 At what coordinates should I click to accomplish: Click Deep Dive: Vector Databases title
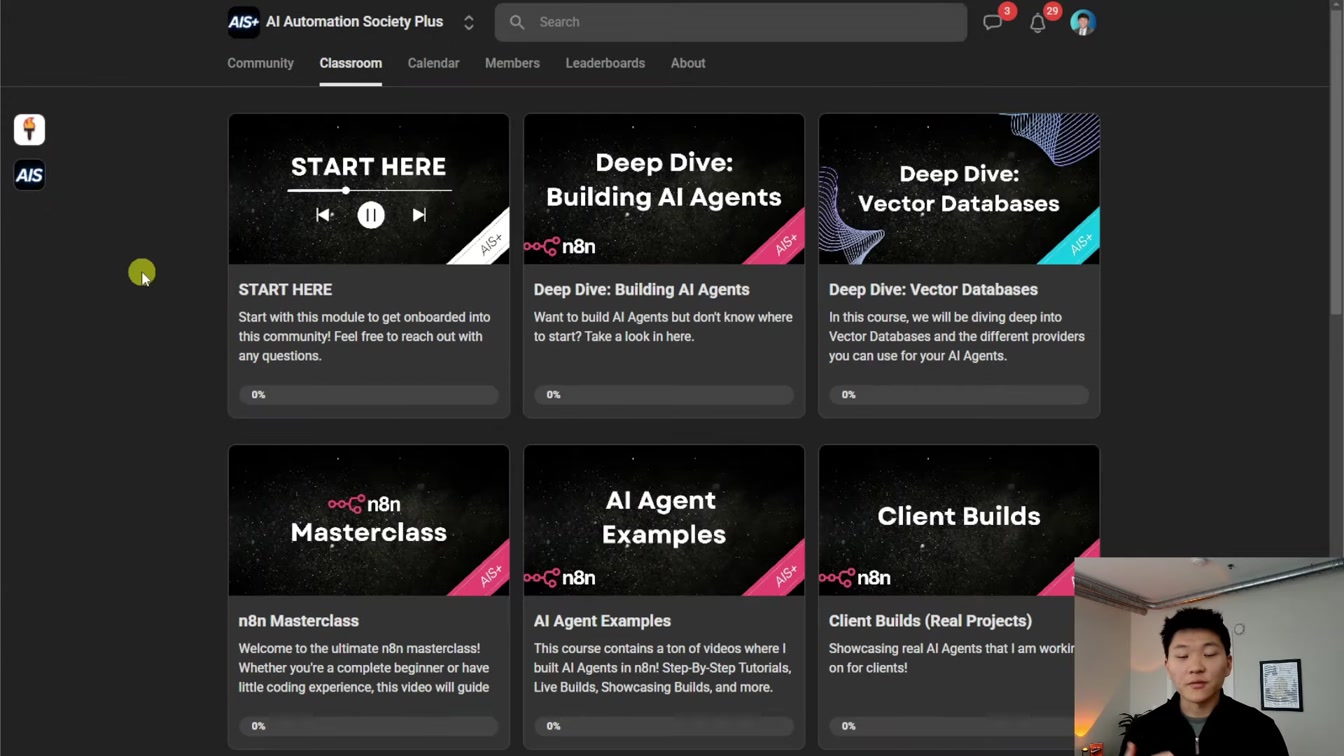tap(933, 289)
